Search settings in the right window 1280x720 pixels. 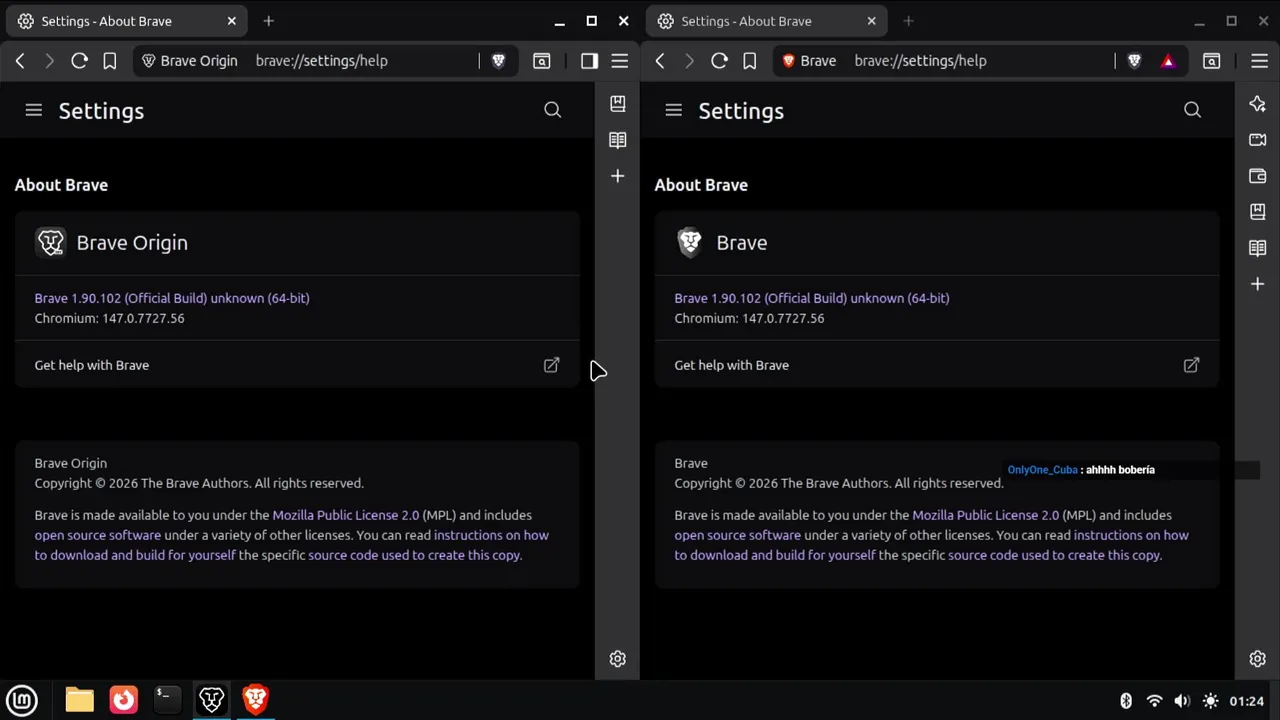tap(1192, 110)
